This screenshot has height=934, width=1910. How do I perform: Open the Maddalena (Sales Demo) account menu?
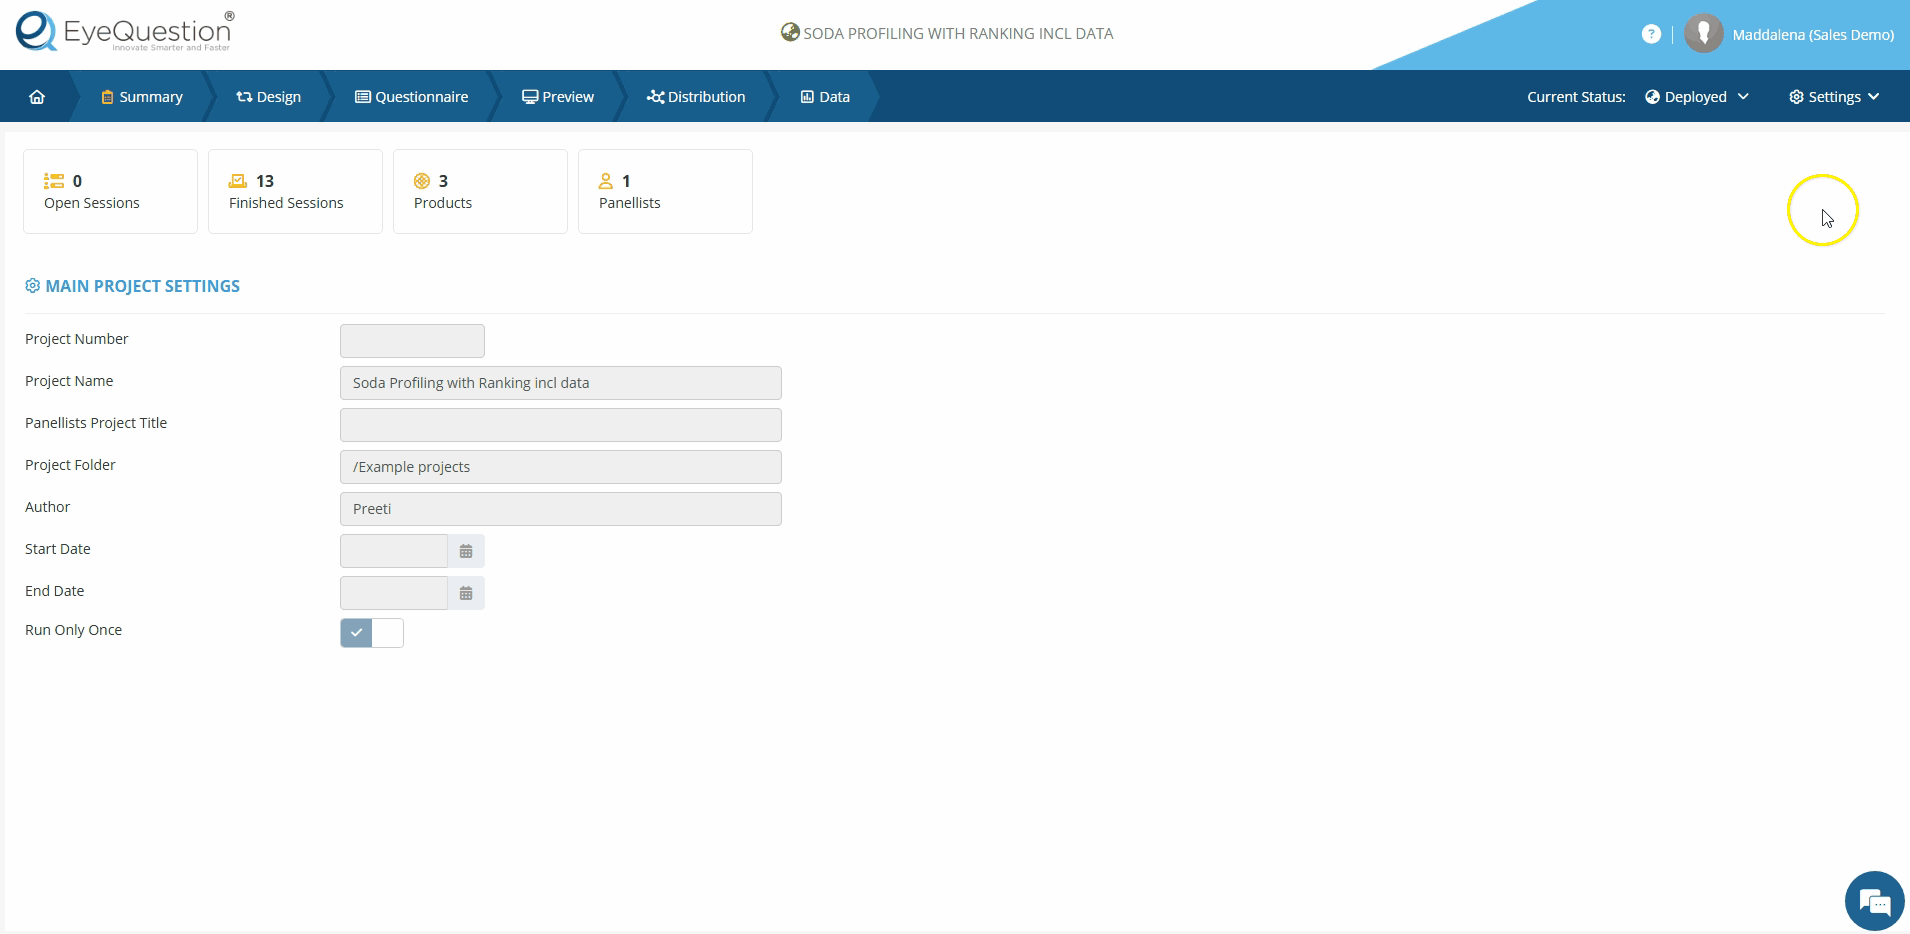click(x=1812, y=35)
